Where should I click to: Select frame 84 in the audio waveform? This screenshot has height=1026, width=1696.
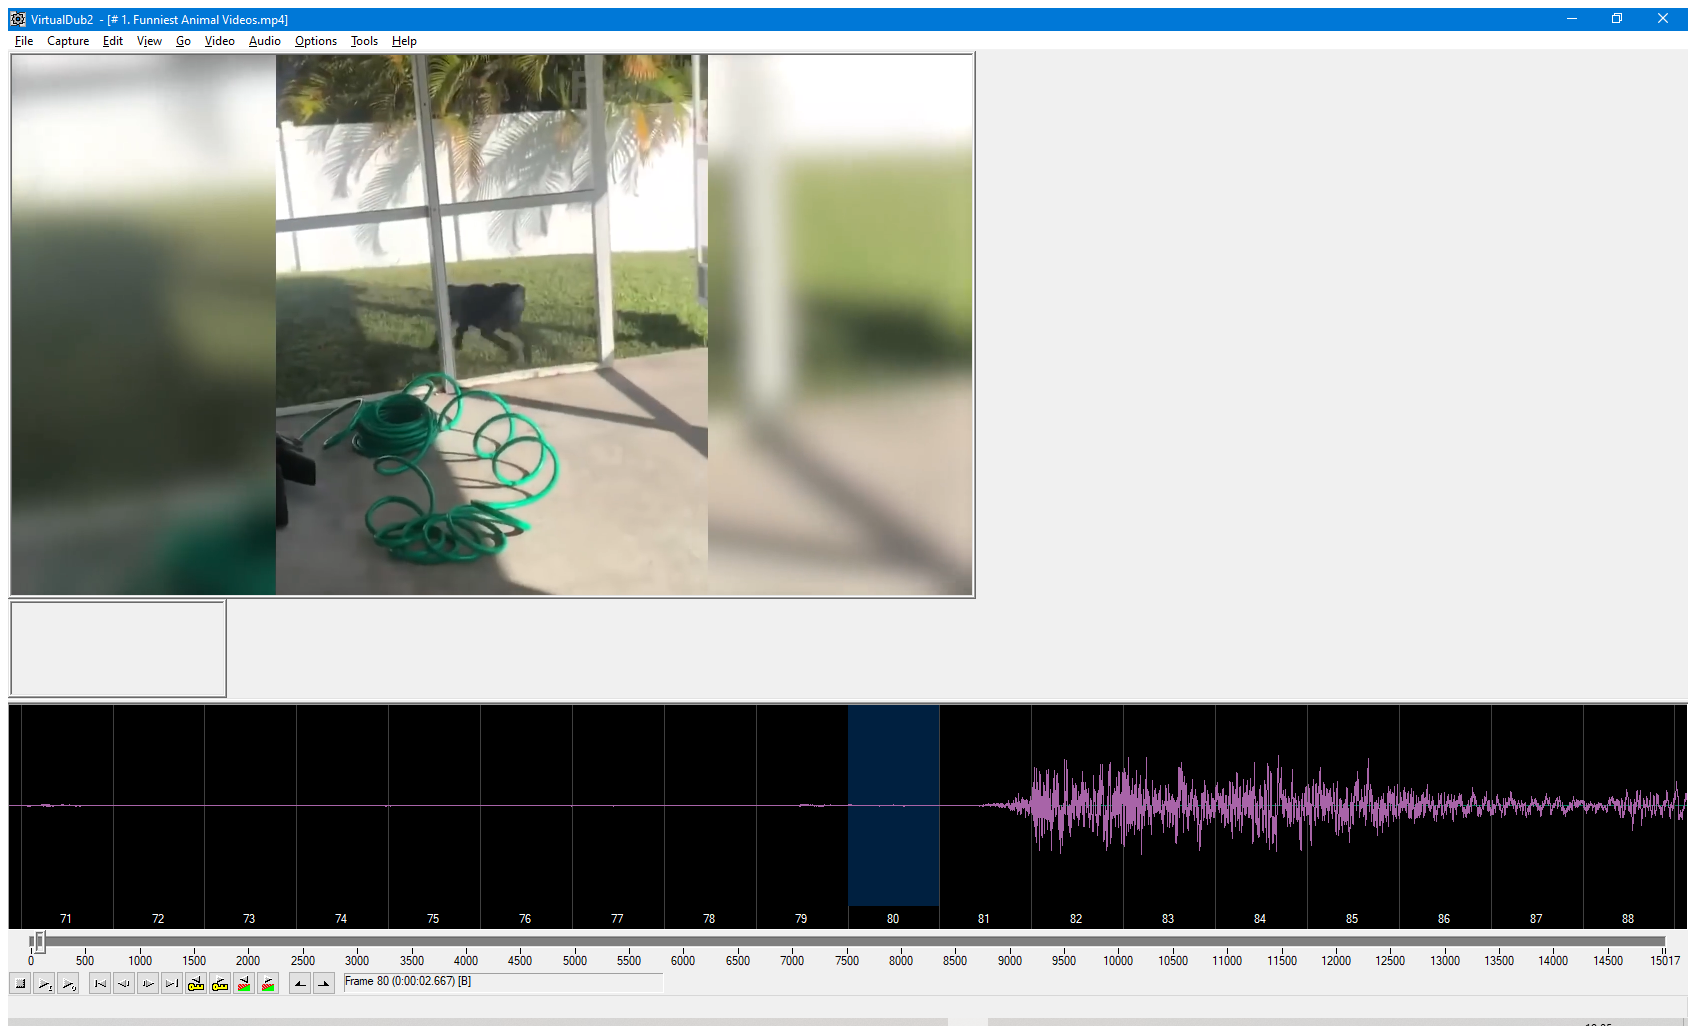1260,810
